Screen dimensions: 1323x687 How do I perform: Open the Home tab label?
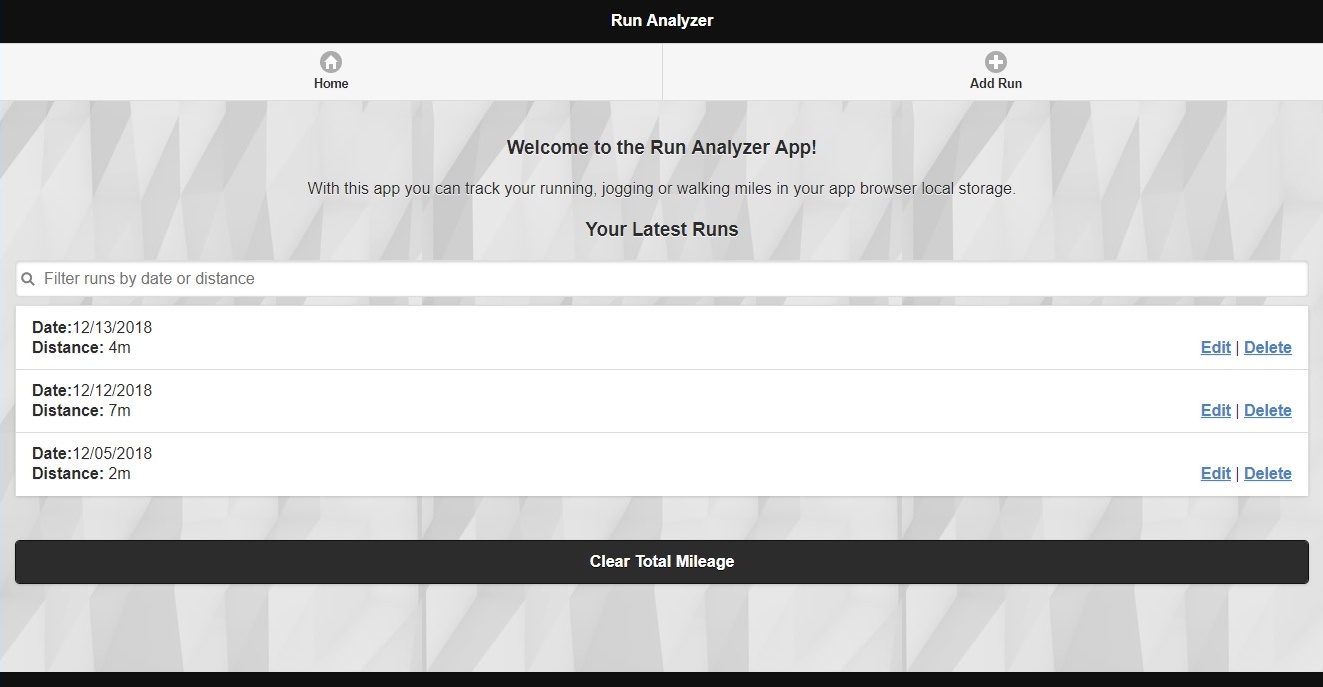[x=331, y=84]
